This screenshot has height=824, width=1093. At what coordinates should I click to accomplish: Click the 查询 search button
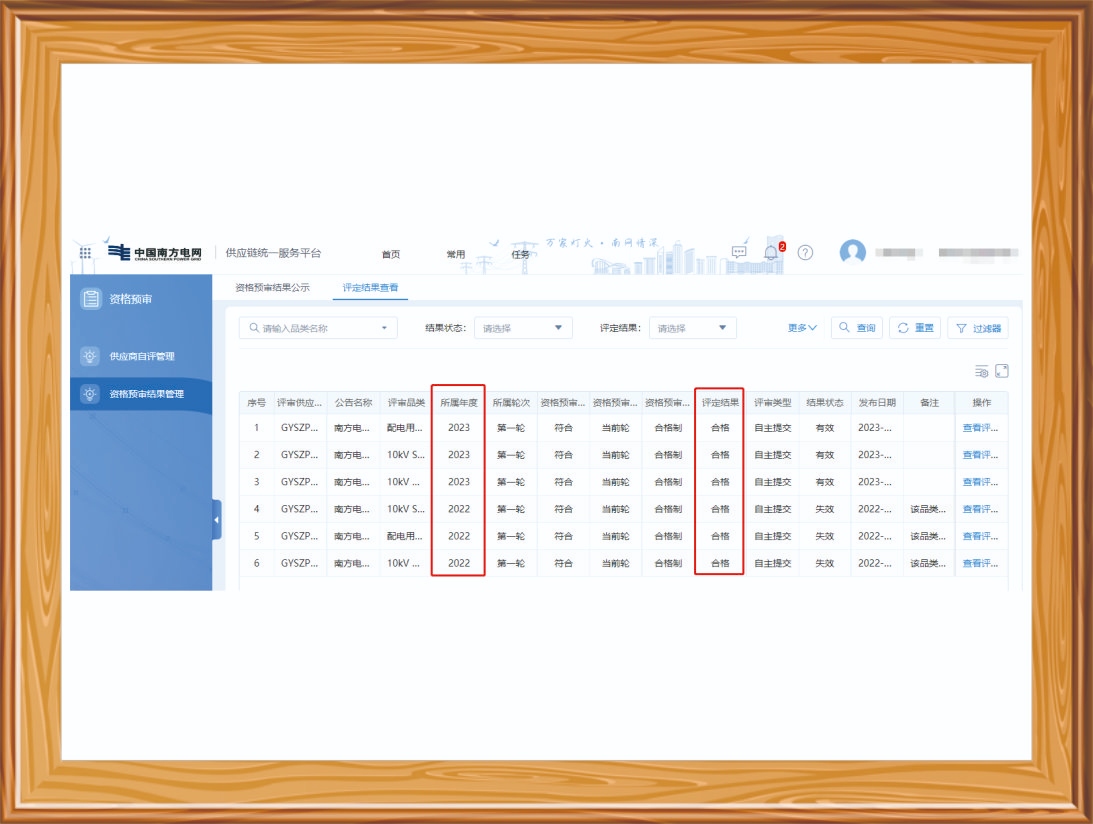pos(857,328)
